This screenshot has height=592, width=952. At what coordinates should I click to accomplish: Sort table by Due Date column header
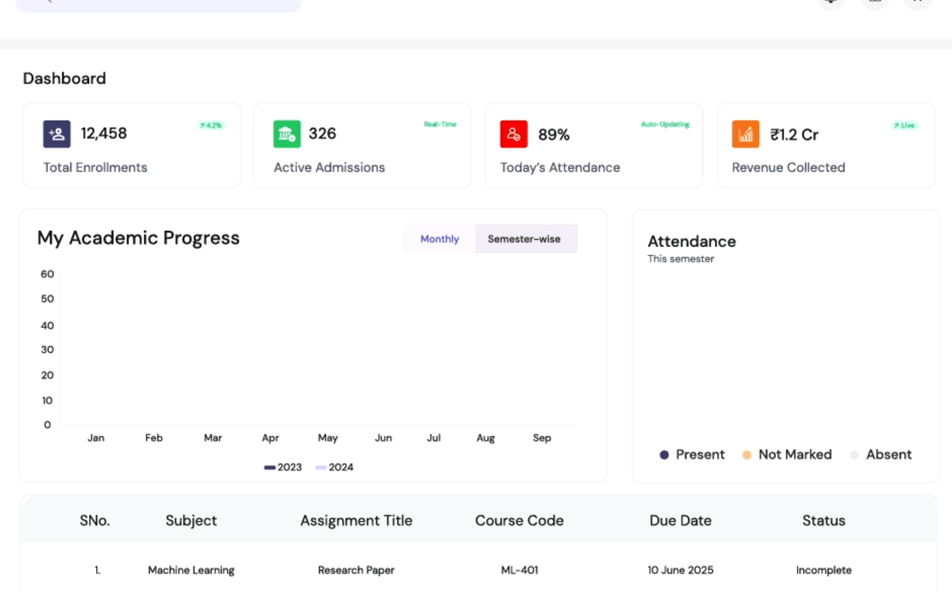click(x=680, y=521)
